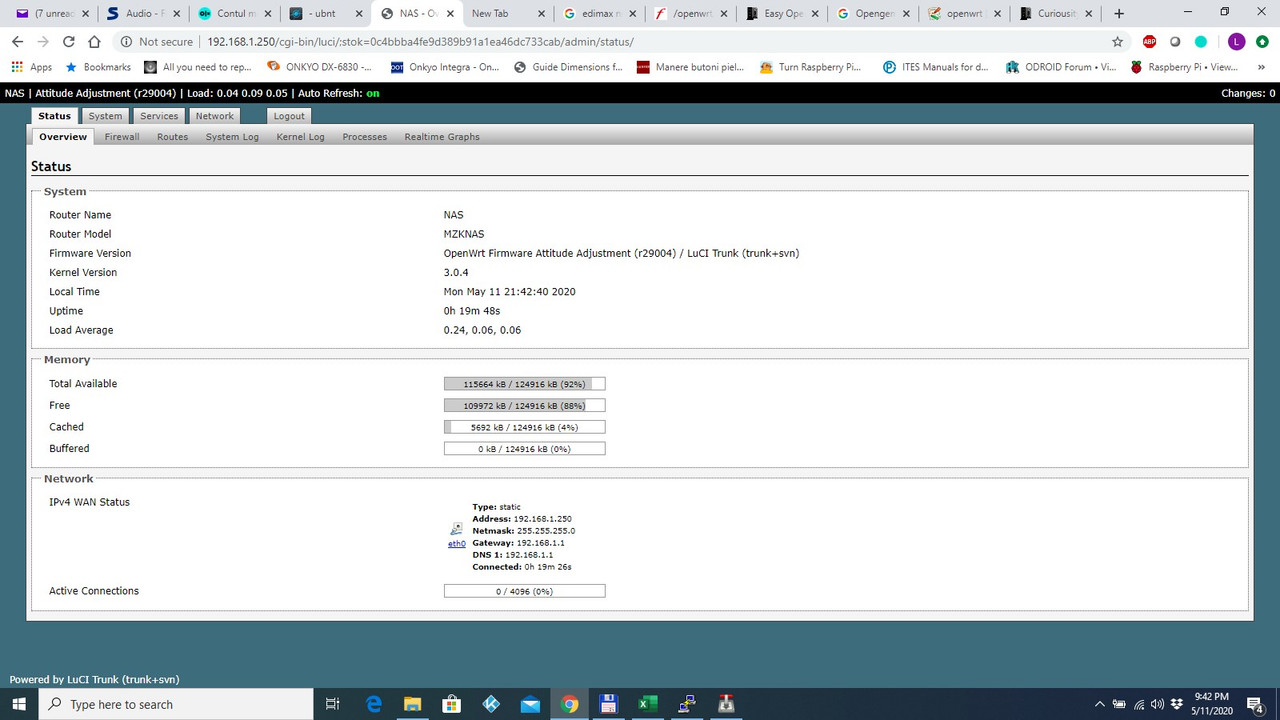This screenshot has height=720, width=1280.
Task: Open Dropbox in the system tray
Action: tap(1176, 704)
